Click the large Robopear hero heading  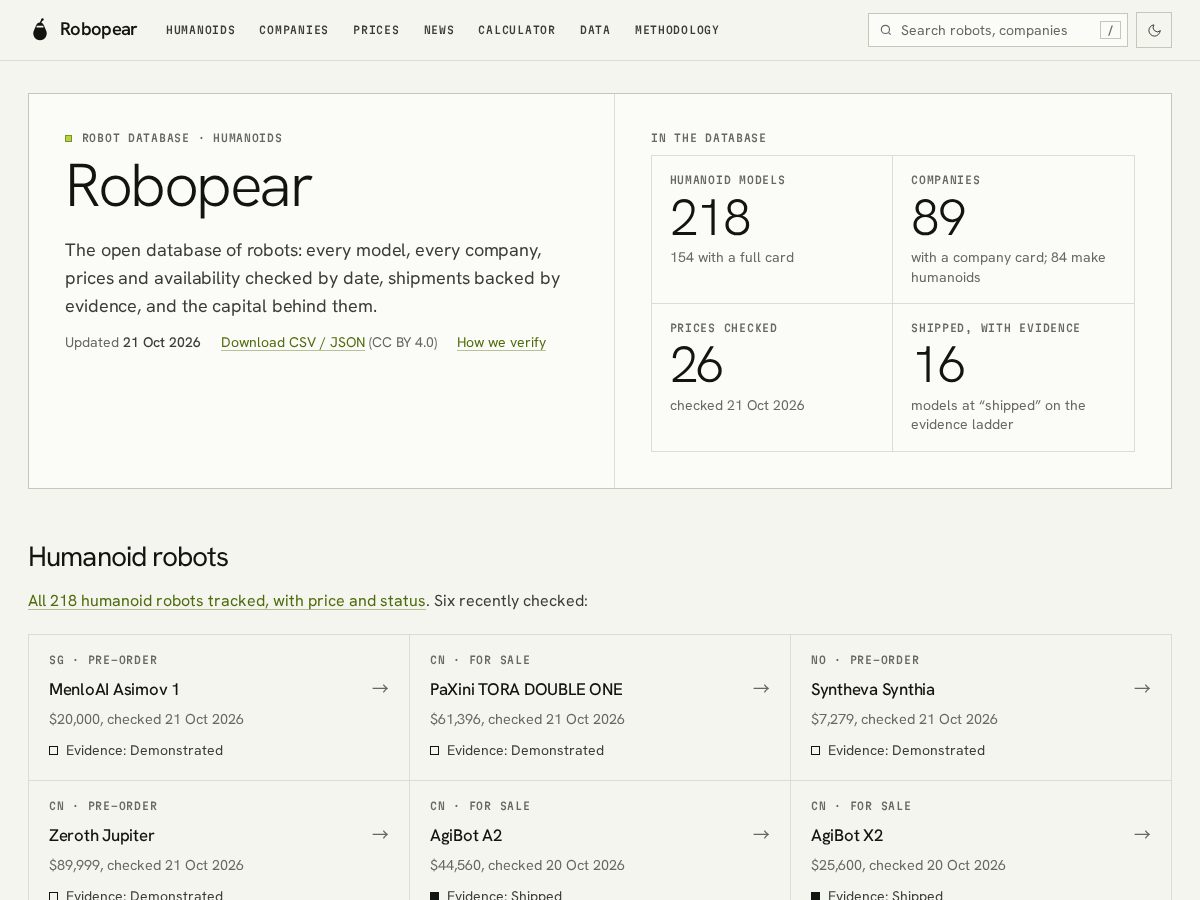click(x=189, y=187)
